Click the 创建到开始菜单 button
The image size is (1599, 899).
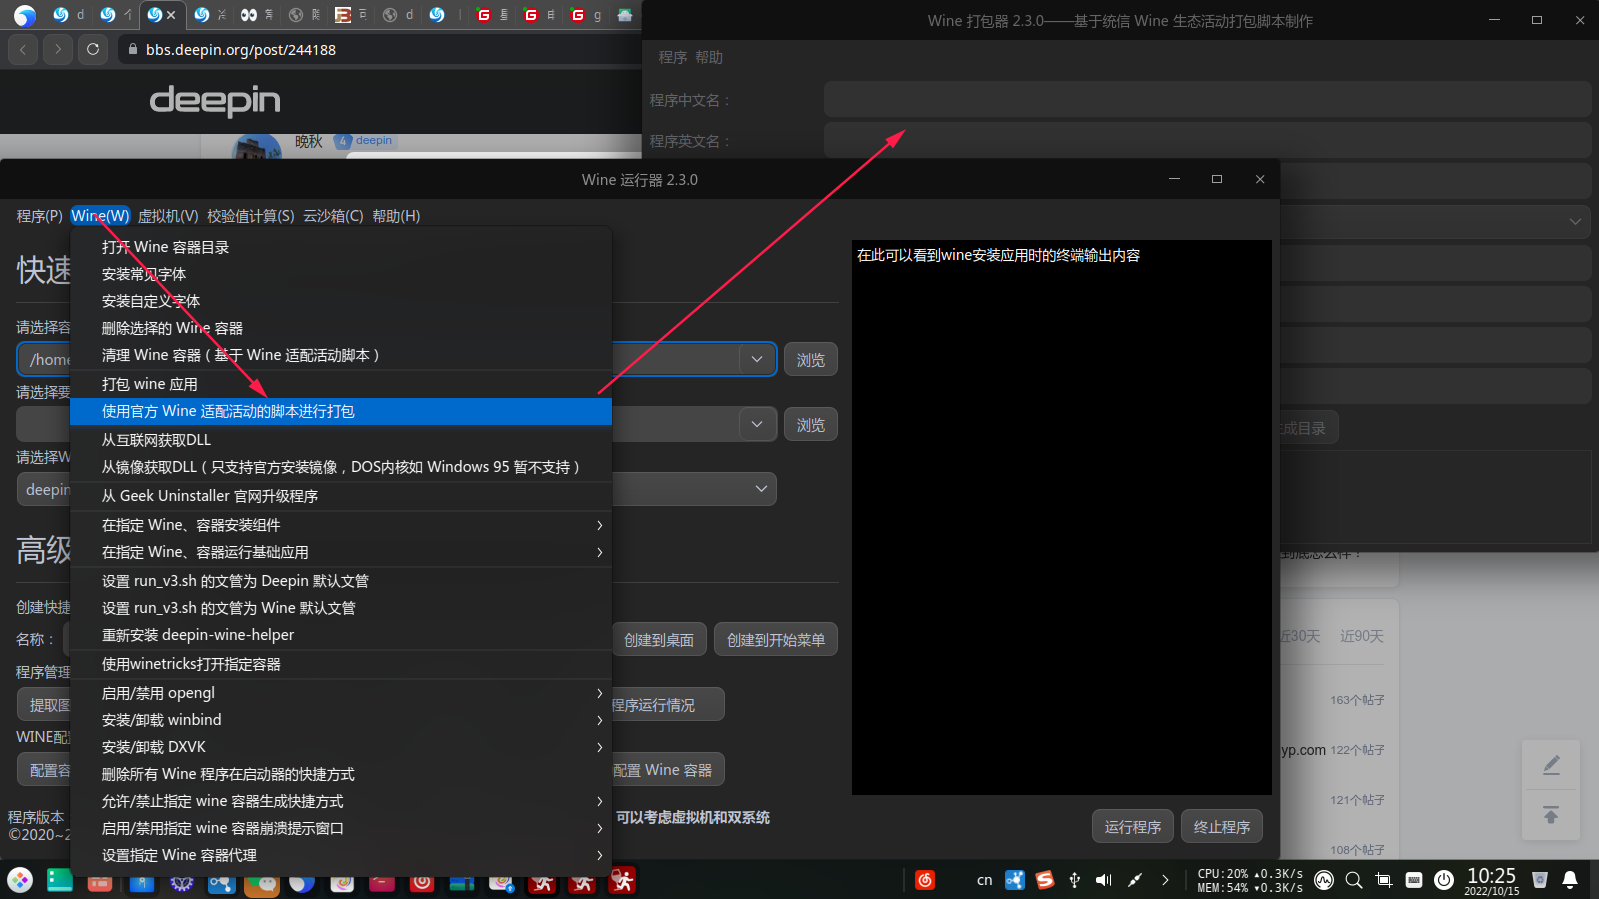[x=775, y=640]
